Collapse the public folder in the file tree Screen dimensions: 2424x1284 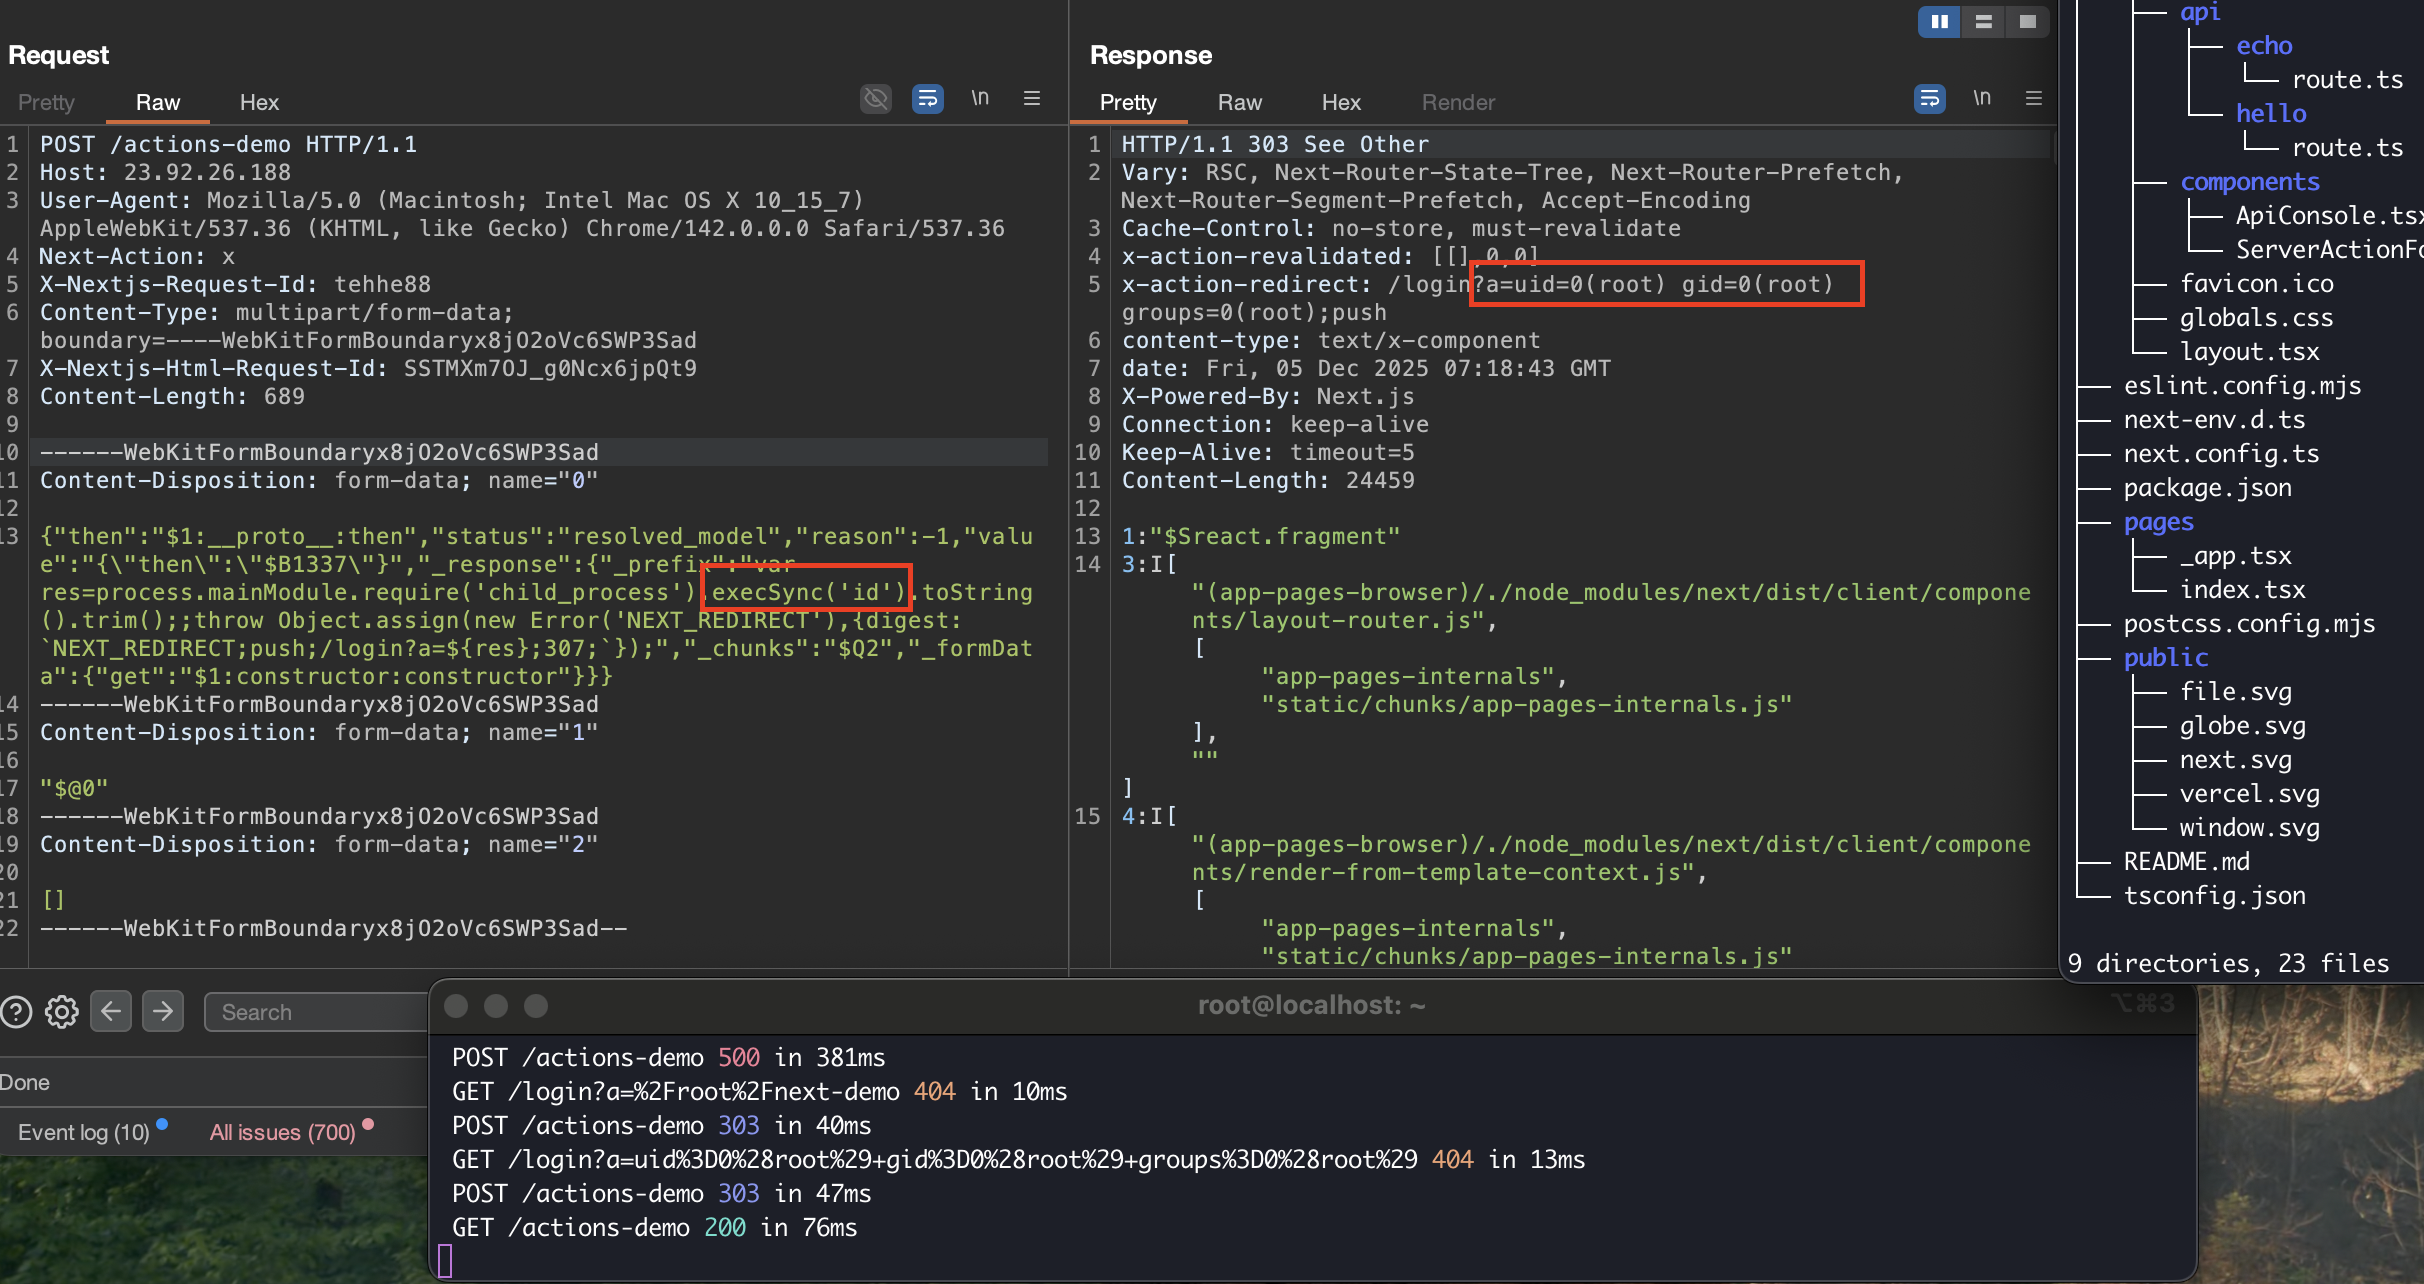pyautogui.click(x=2165, y=657)
